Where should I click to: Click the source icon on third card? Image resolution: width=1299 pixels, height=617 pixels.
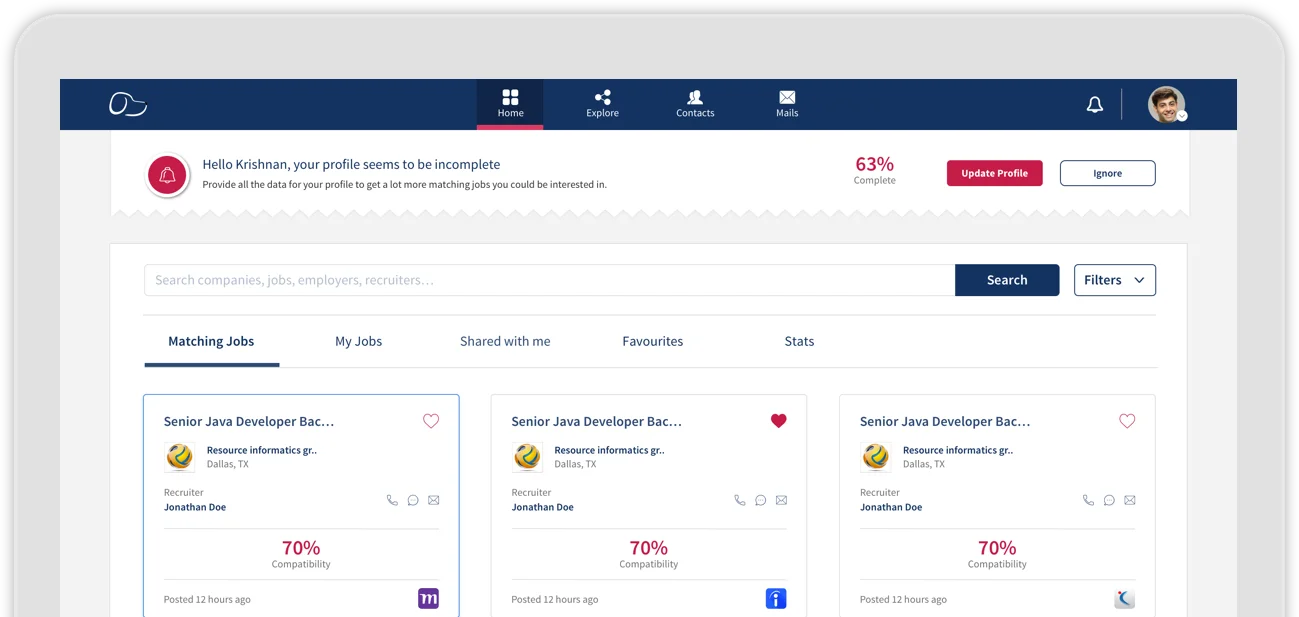[x=1124, y=599]
